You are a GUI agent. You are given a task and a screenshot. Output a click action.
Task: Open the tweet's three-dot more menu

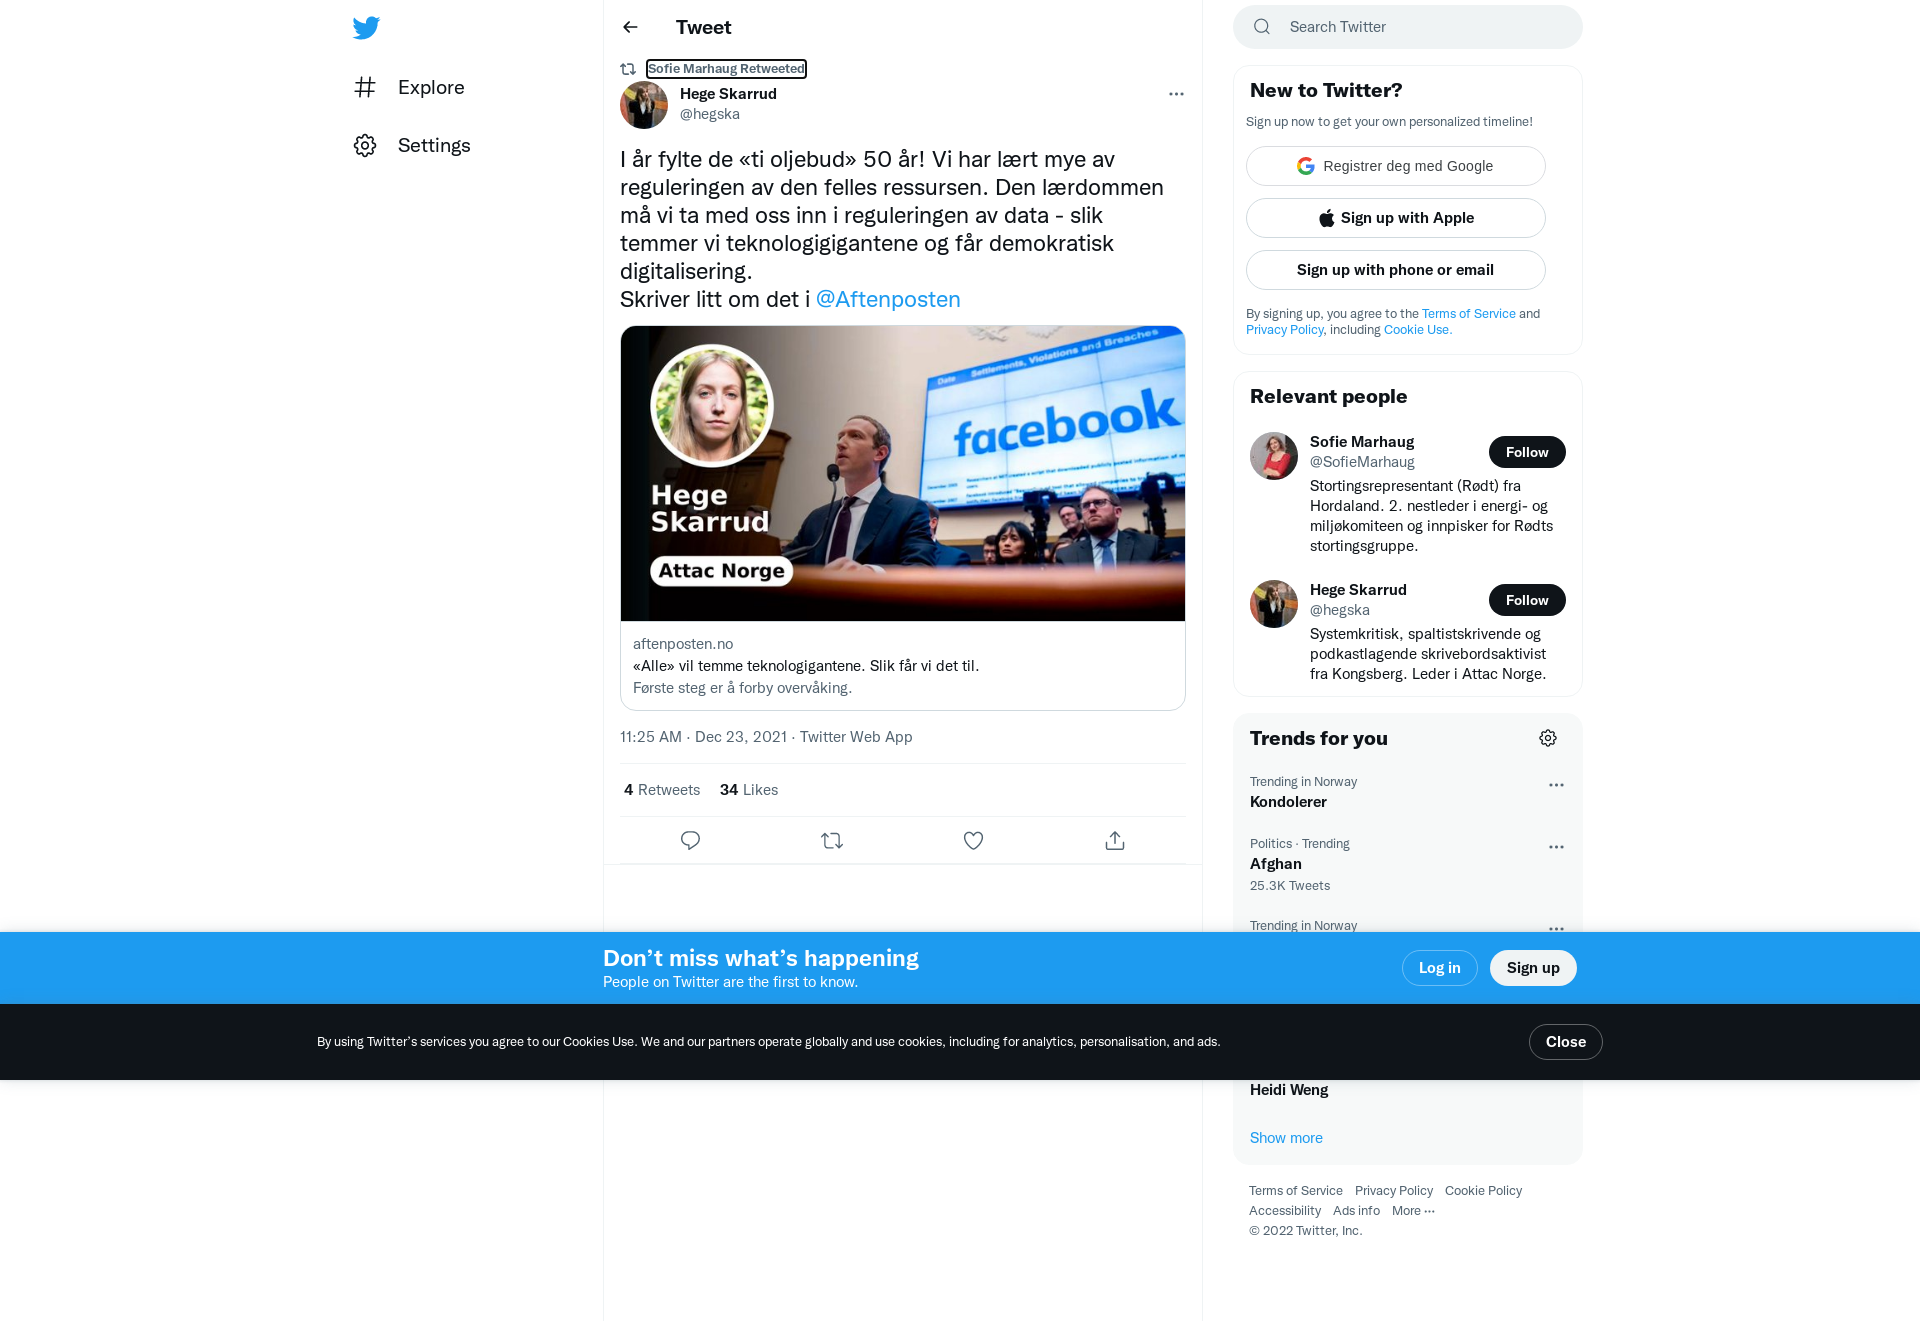(x=1176, y=94)
